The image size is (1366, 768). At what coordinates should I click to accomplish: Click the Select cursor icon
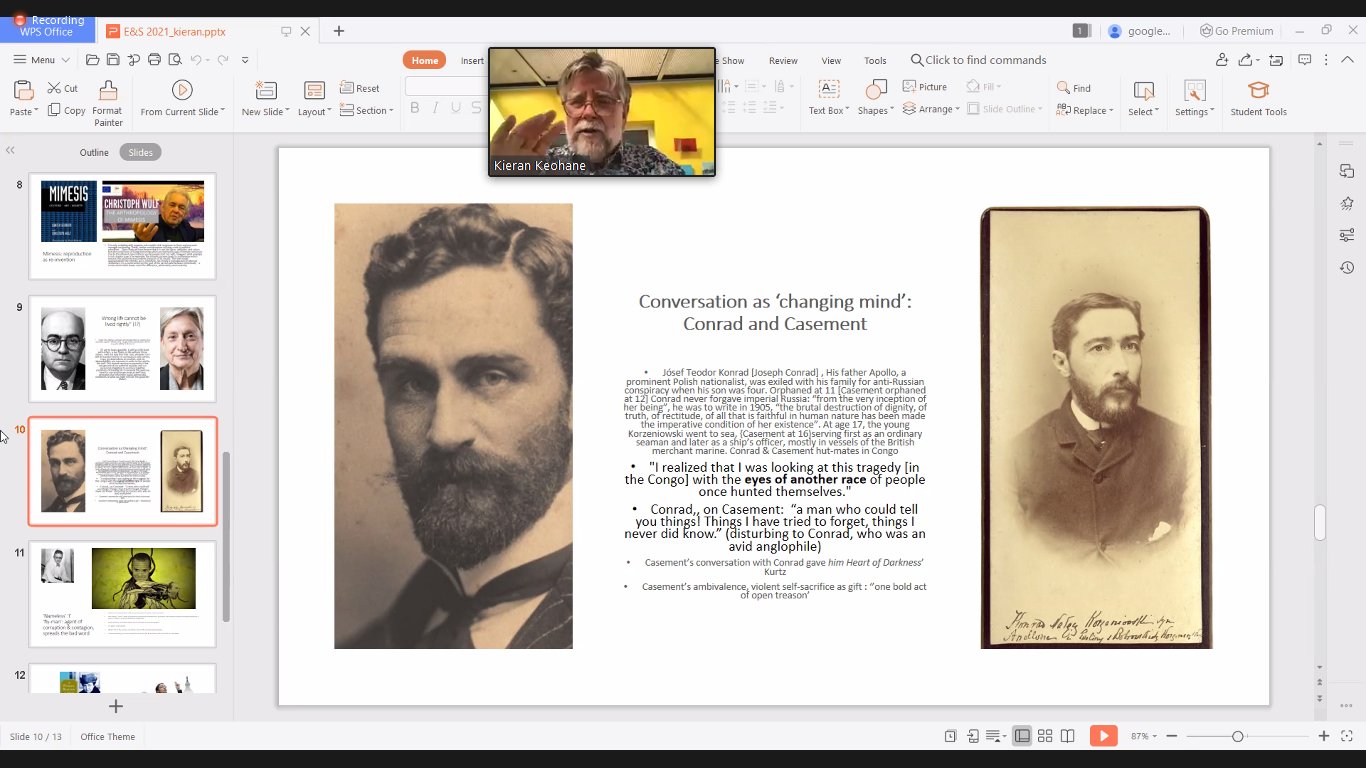click(x=1143, y=90)
